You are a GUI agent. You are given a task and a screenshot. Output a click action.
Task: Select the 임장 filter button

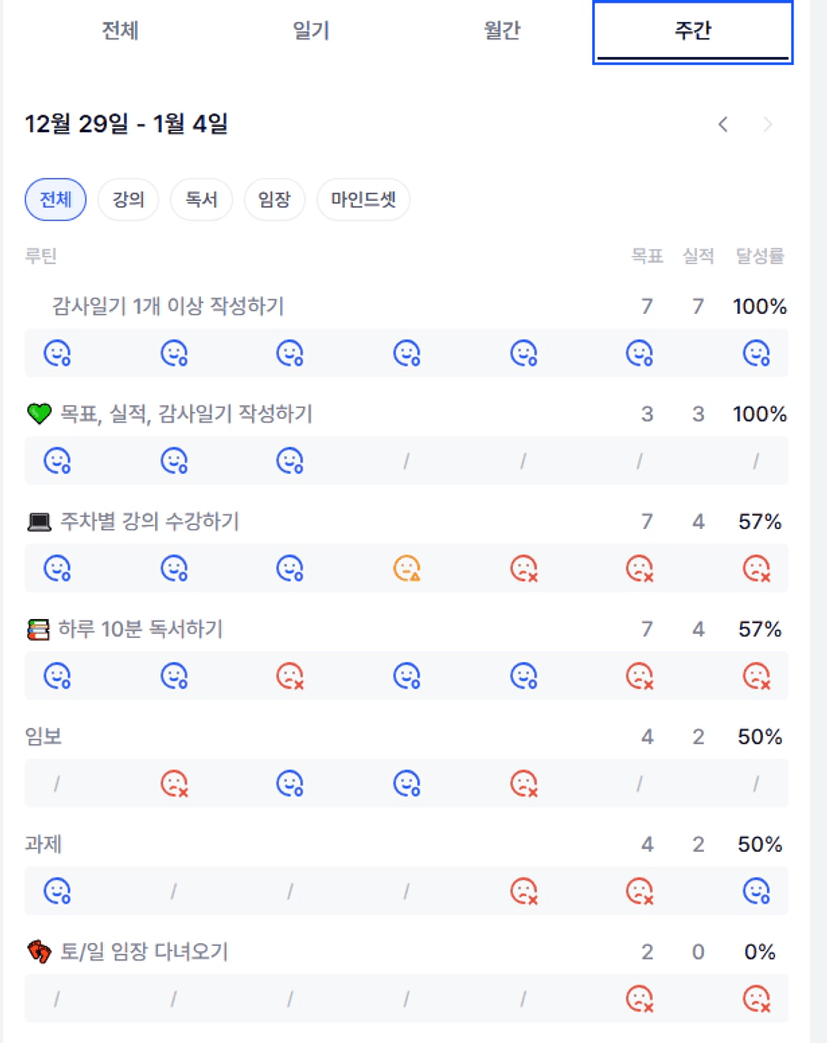click(x=274, y=200)
